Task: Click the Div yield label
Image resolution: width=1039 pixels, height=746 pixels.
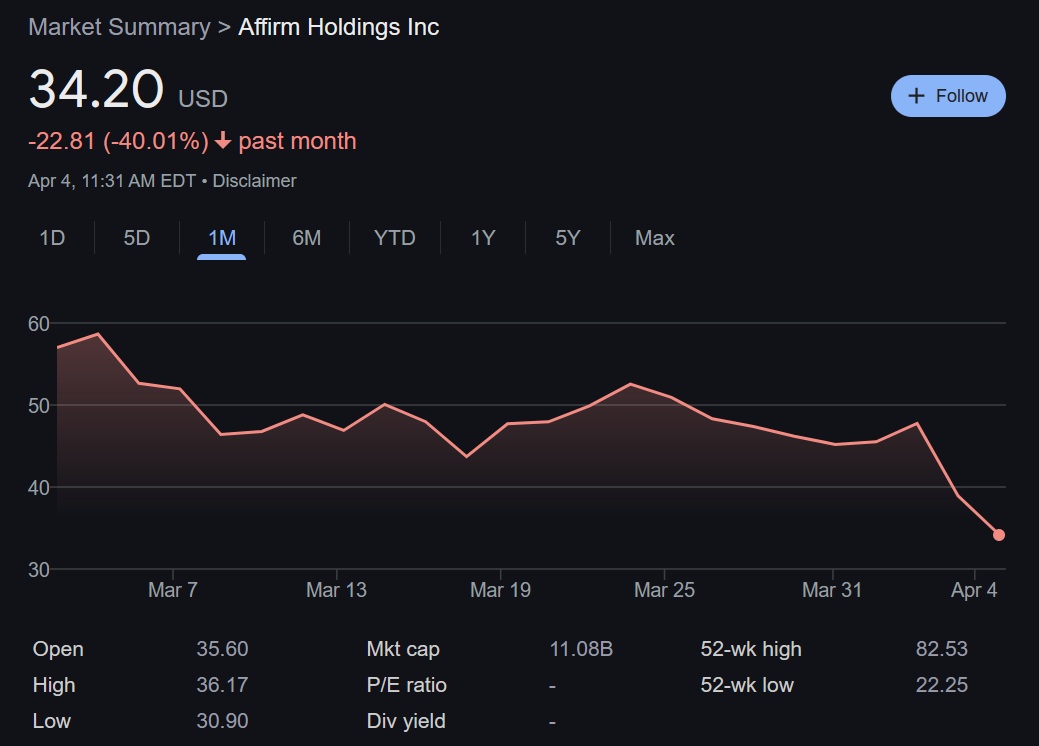Action: tap(406, 721)
